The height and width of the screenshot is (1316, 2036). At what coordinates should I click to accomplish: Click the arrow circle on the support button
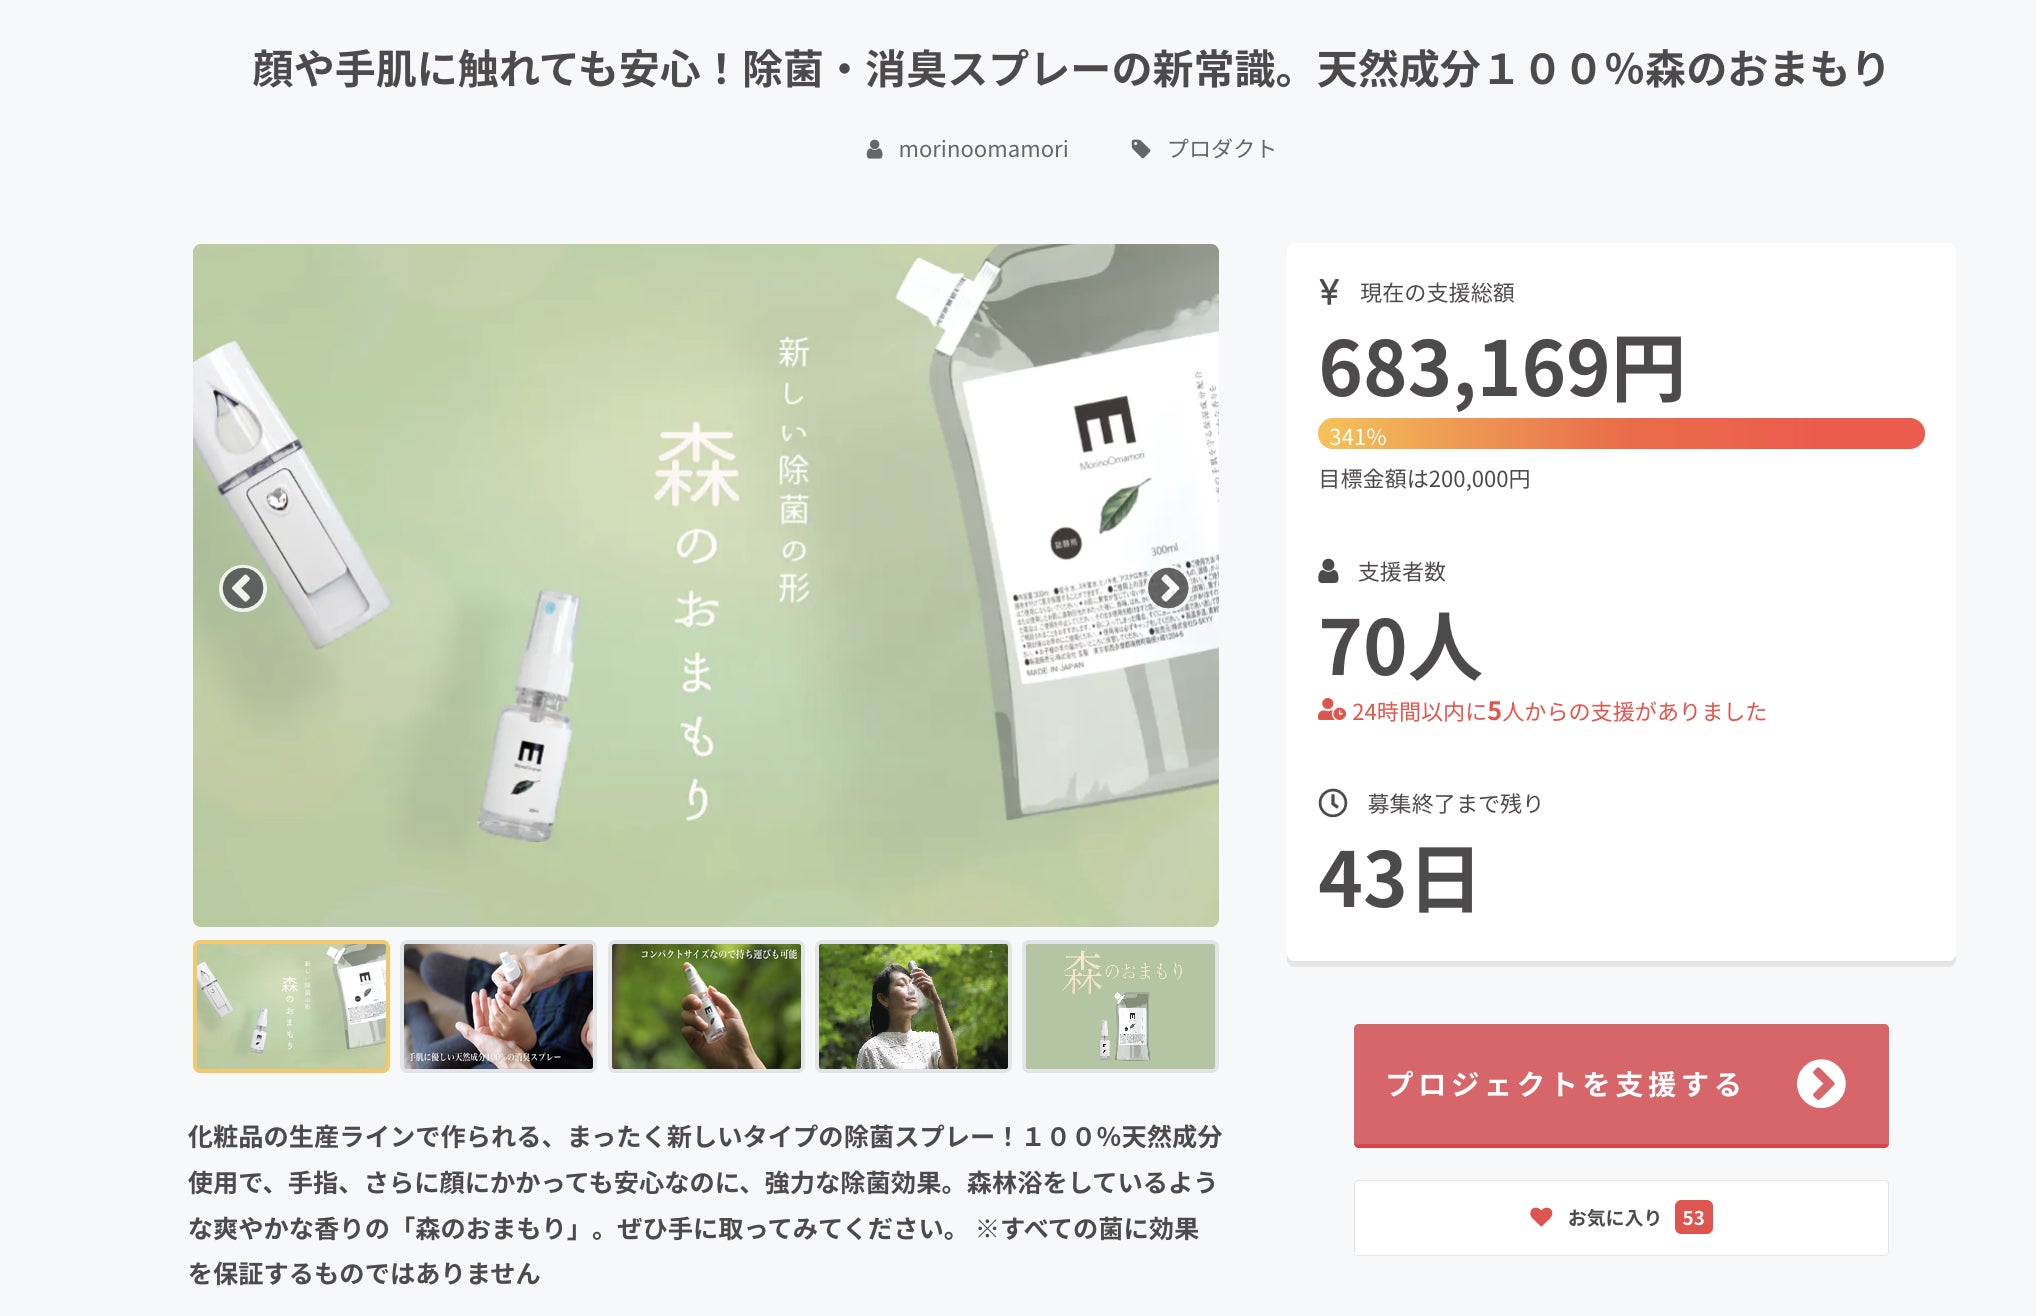click(1821, 1084)
